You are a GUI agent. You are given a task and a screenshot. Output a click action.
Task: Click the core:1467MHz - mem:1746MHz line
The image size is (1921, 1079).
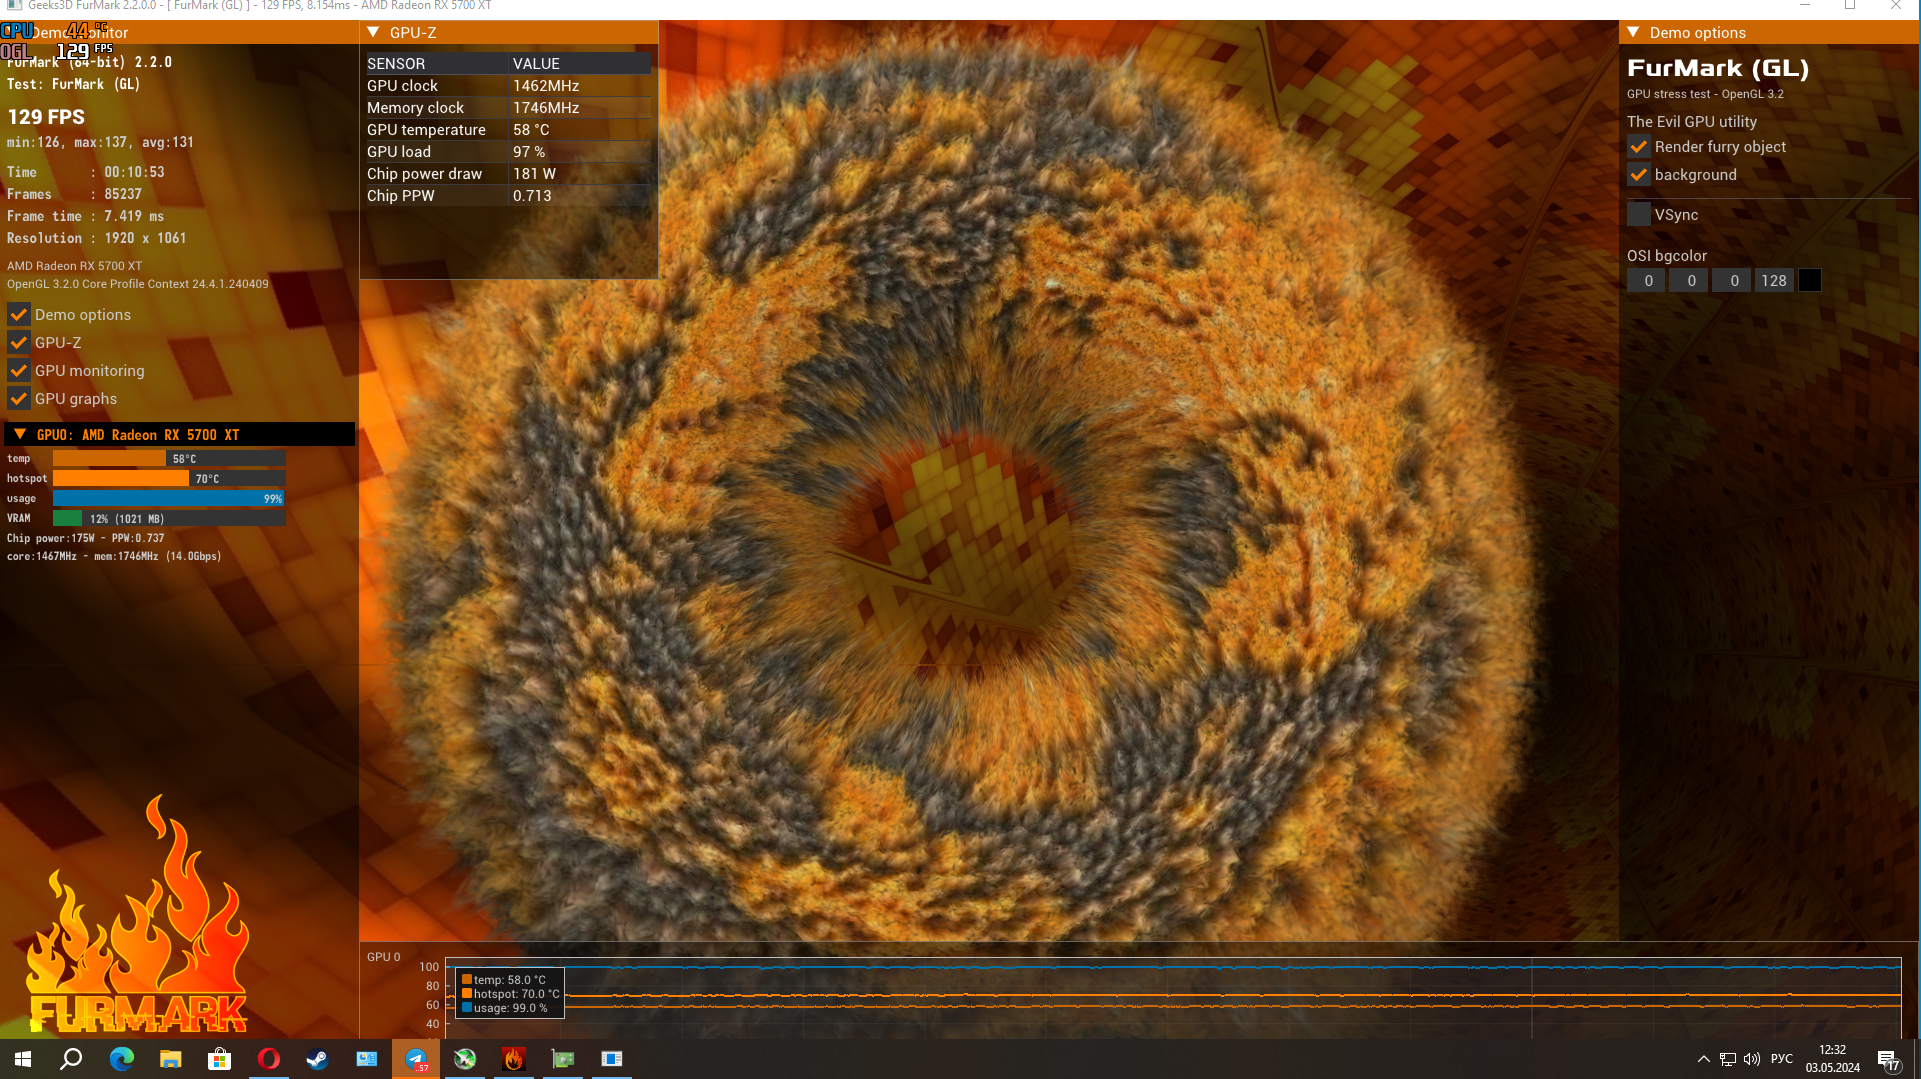coord(114,556)
